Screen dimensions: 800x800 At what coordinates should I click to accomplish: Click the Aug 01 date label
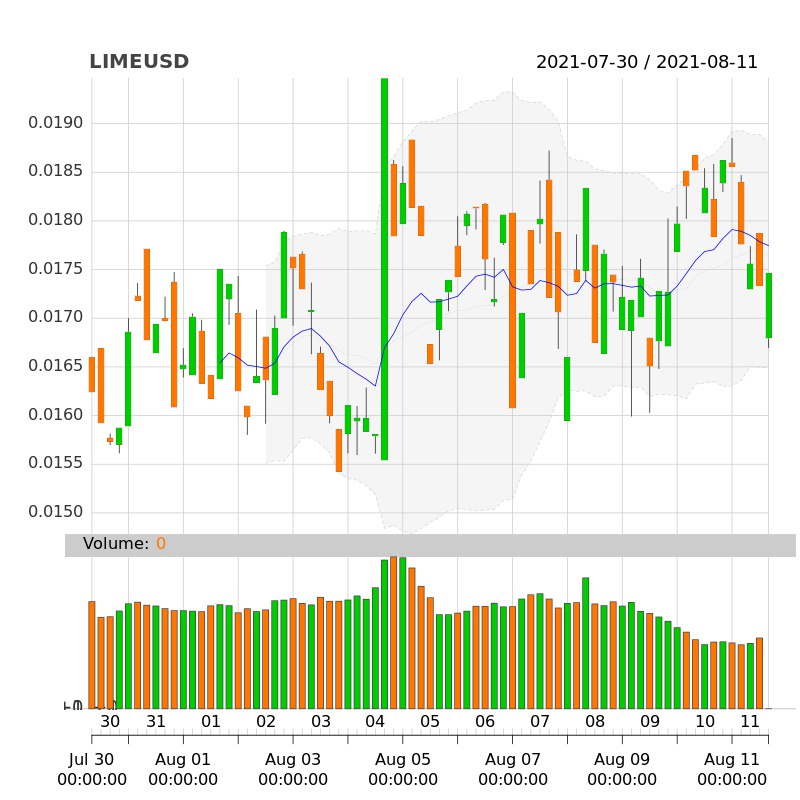183,760
